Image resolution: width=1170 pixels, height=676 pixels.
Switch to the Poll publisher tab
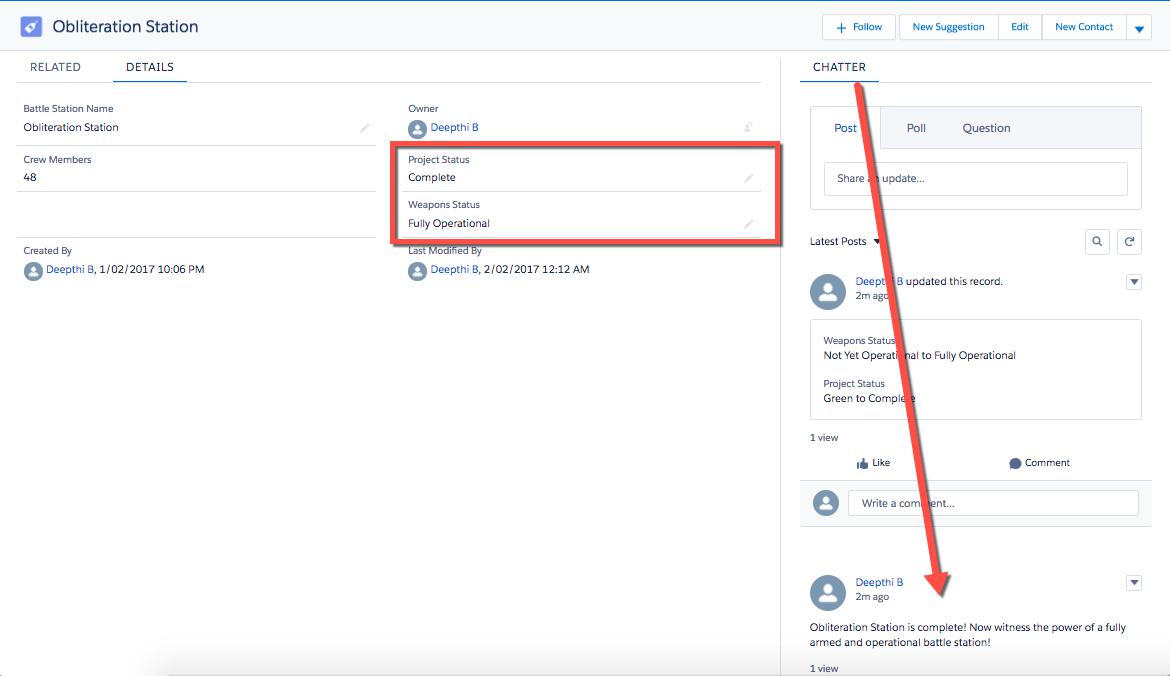coord(916,128)
